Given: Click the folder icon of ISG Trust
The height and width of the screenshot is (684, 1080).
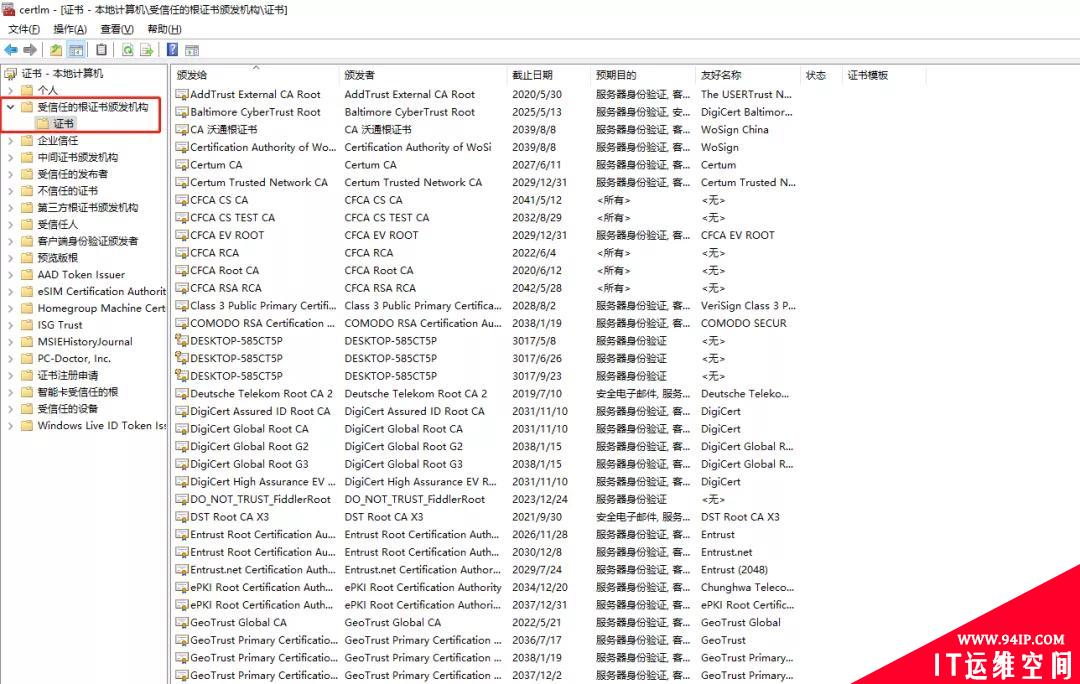Looking at the screenshot, I should pyautogui.click(x=27, y=324).
